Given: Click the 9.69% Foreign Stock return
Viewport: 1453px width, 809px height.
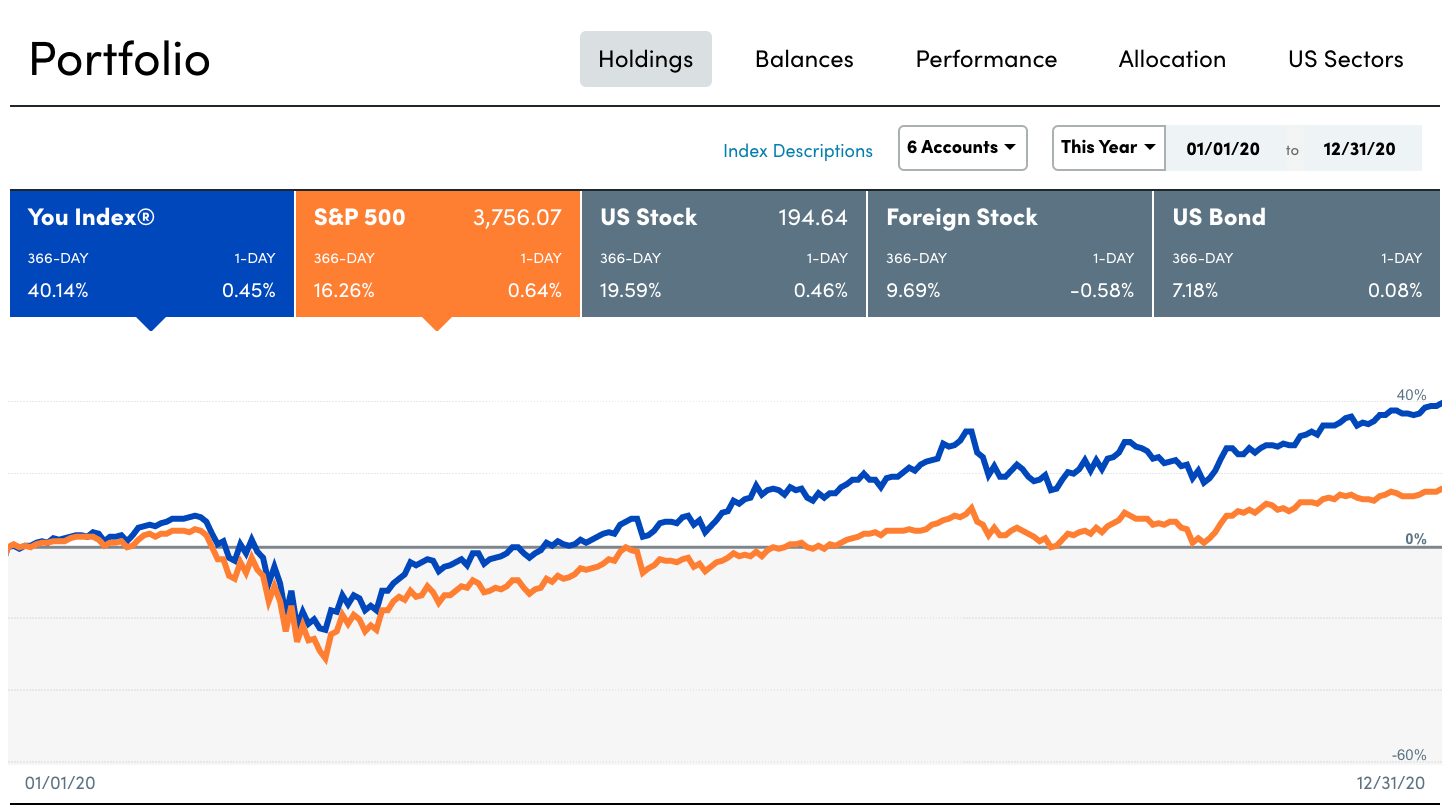Looking at the screenshot, I should click(912, 291).
